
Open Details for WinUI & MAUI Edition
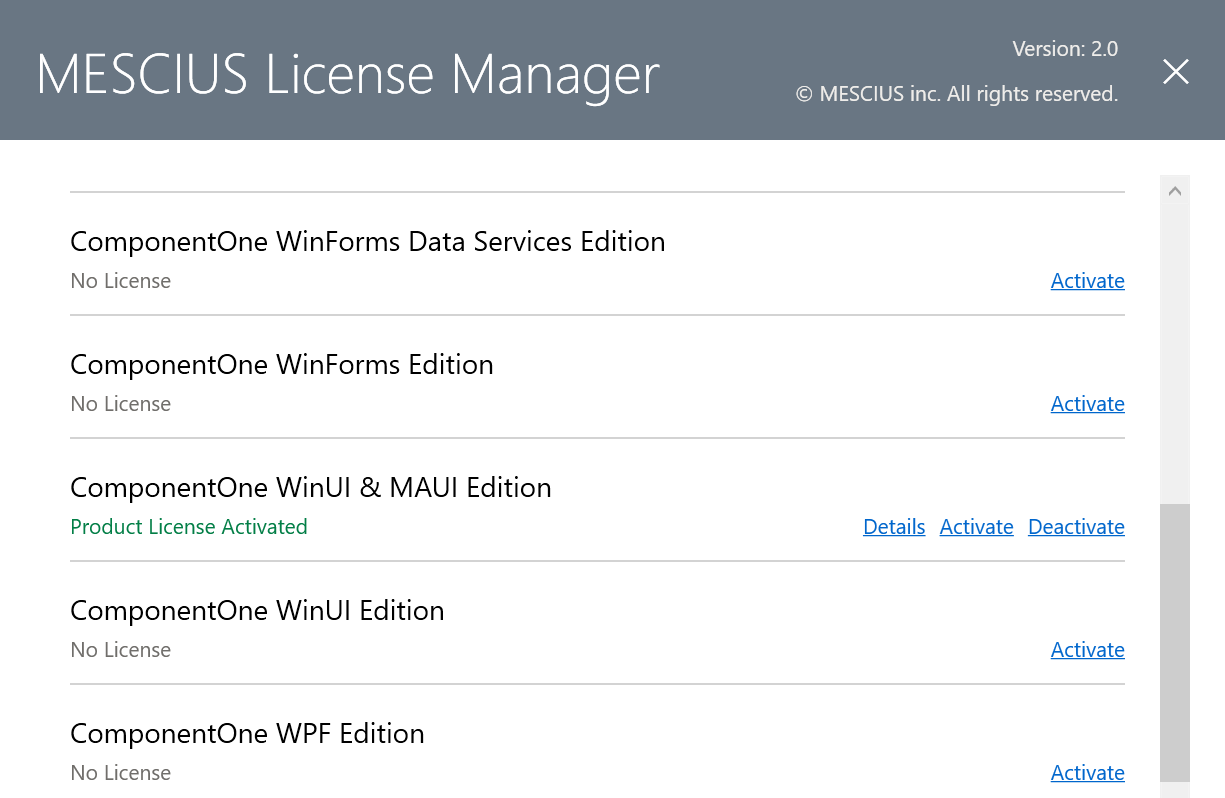tap(894, 527)
